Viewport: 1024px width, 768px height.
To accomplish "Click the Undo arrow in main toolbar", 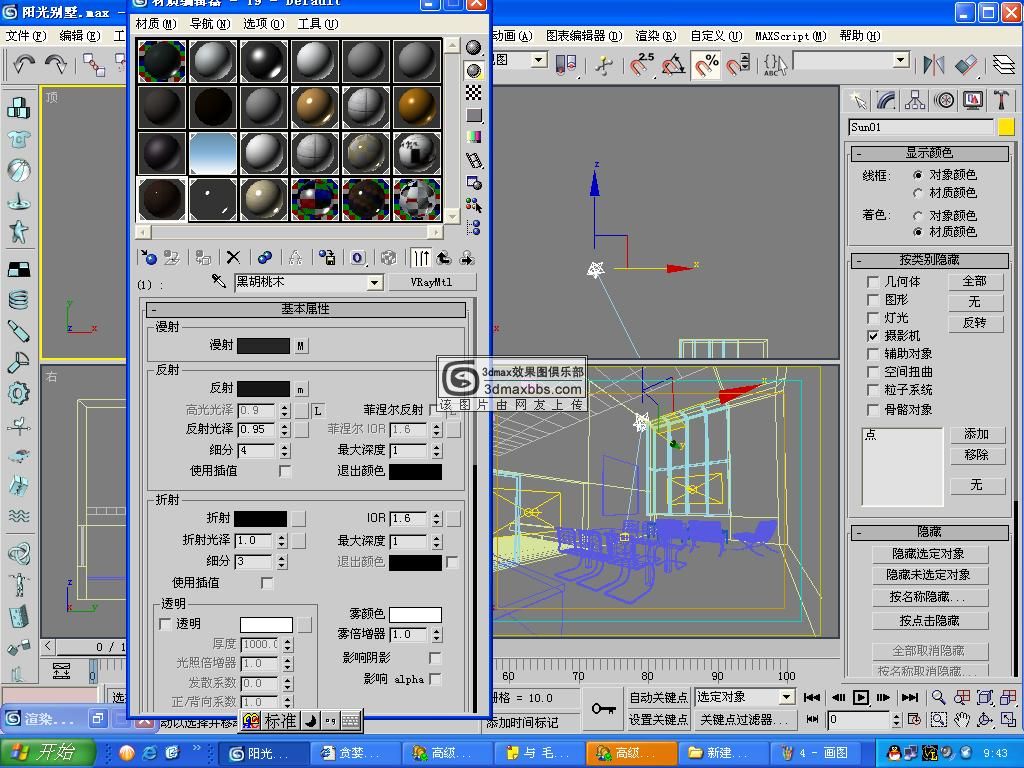I will coord(24,64).
